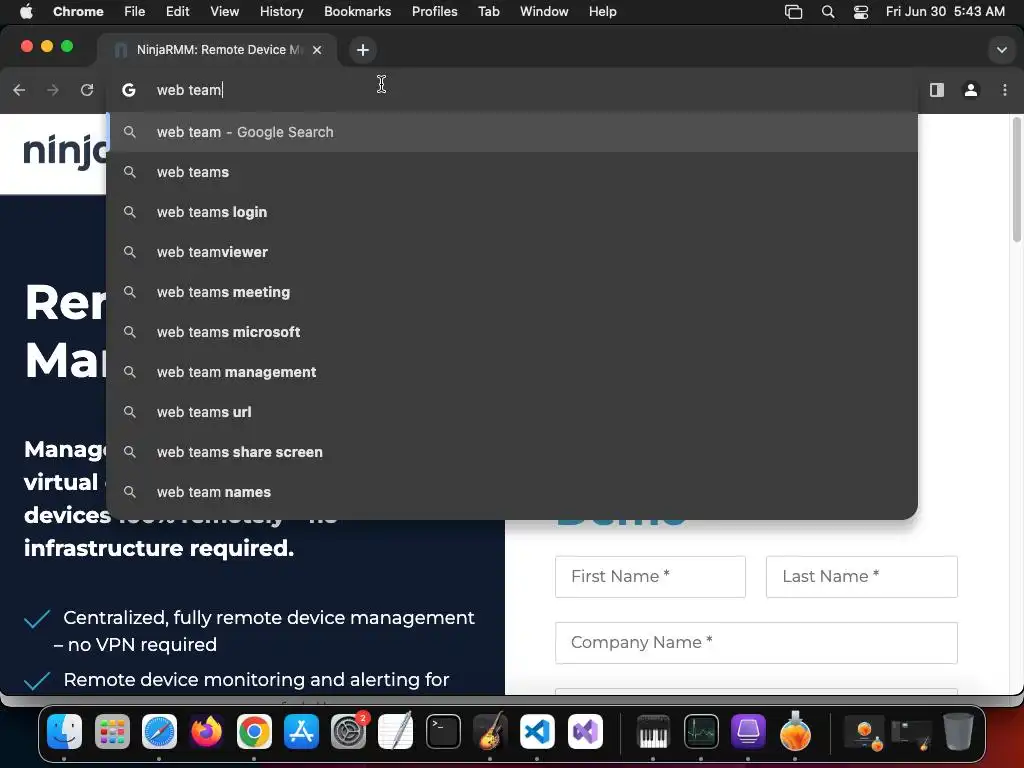Reload the current page
This screenshot has height=768, width=1024.
click(87, 90)
